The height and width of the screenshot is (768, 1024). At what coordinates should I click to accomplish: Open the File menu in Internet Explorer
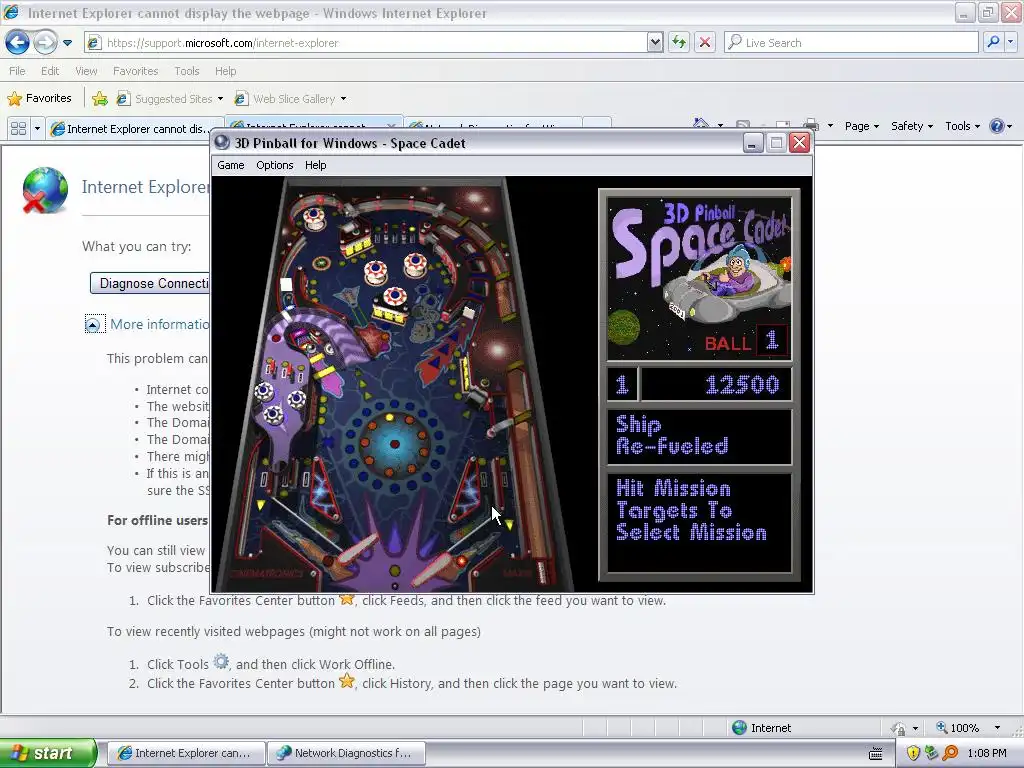[x=18, y=71]
